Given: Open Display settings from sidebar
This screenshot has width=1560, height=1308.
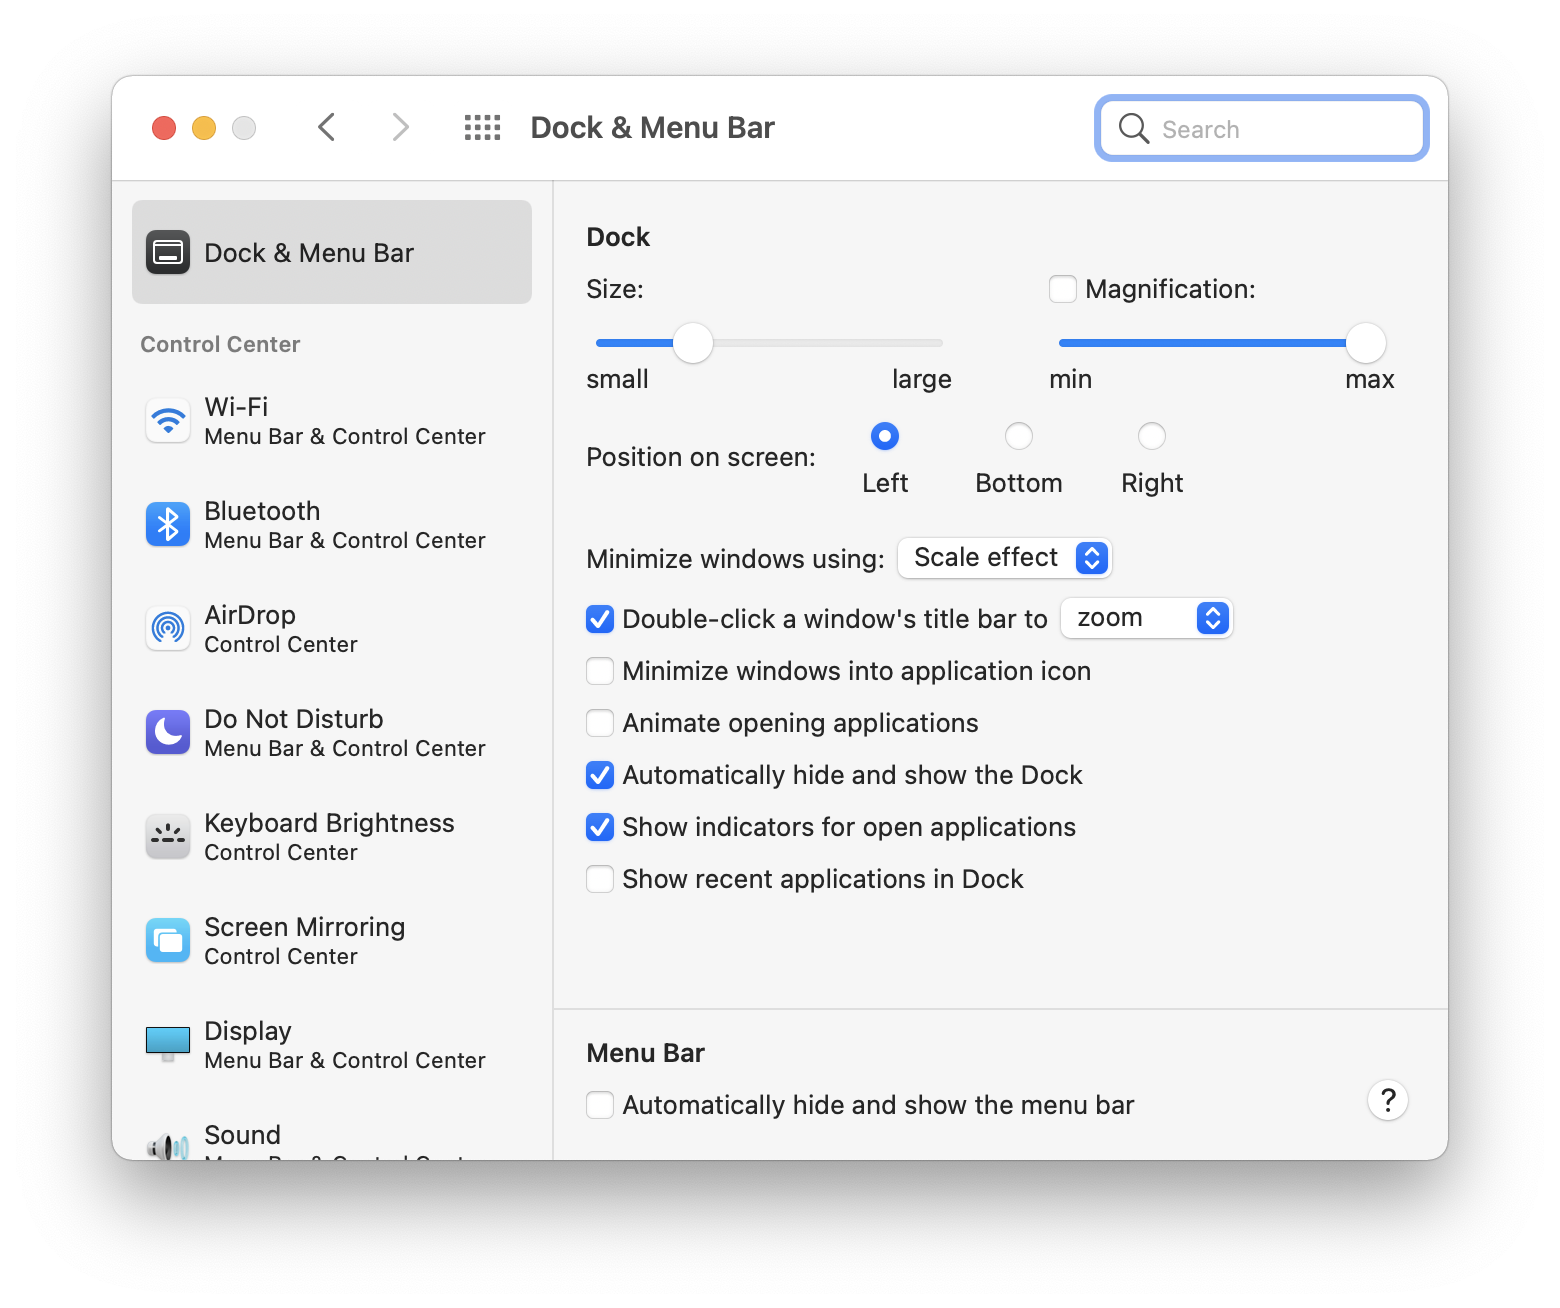Looking at the screenshot, I should (x=330, y=1044).
